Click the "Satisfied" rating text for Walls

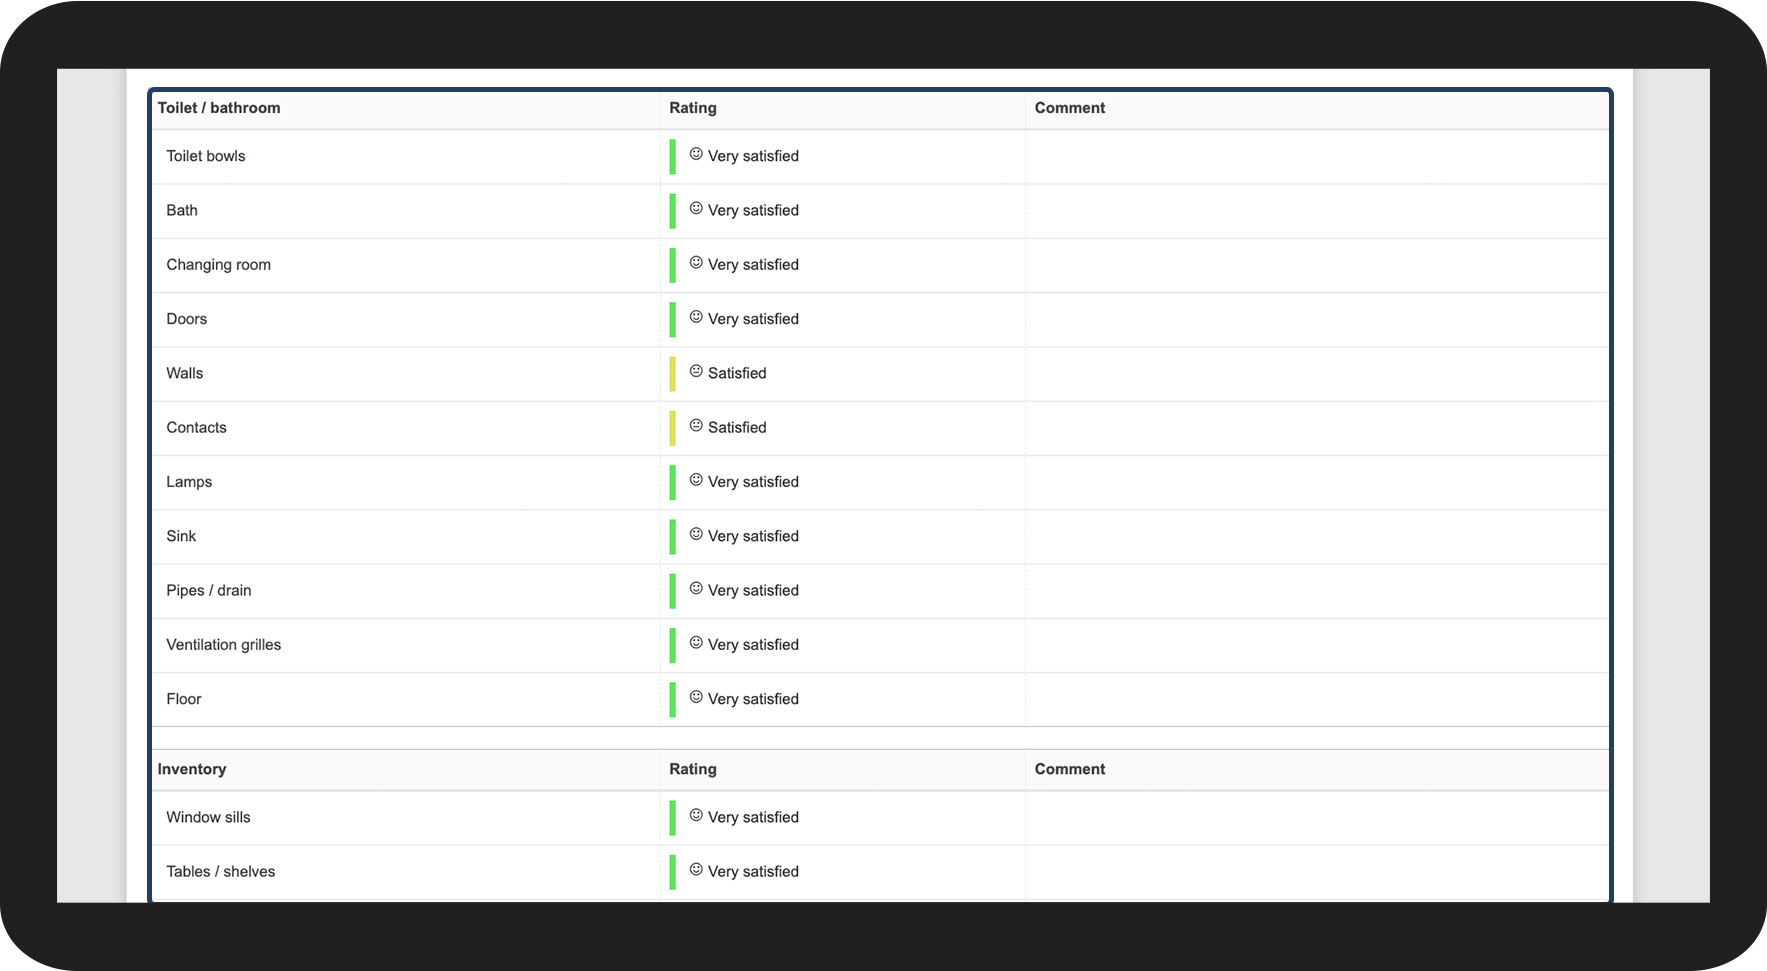pos(737,373)
